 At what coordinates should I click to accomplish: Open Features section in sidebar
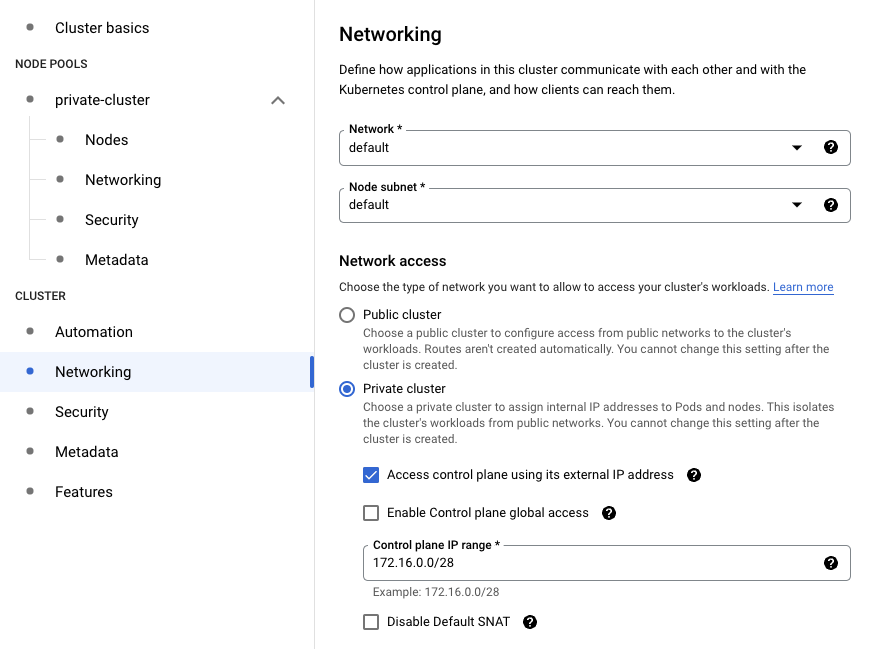84,492
